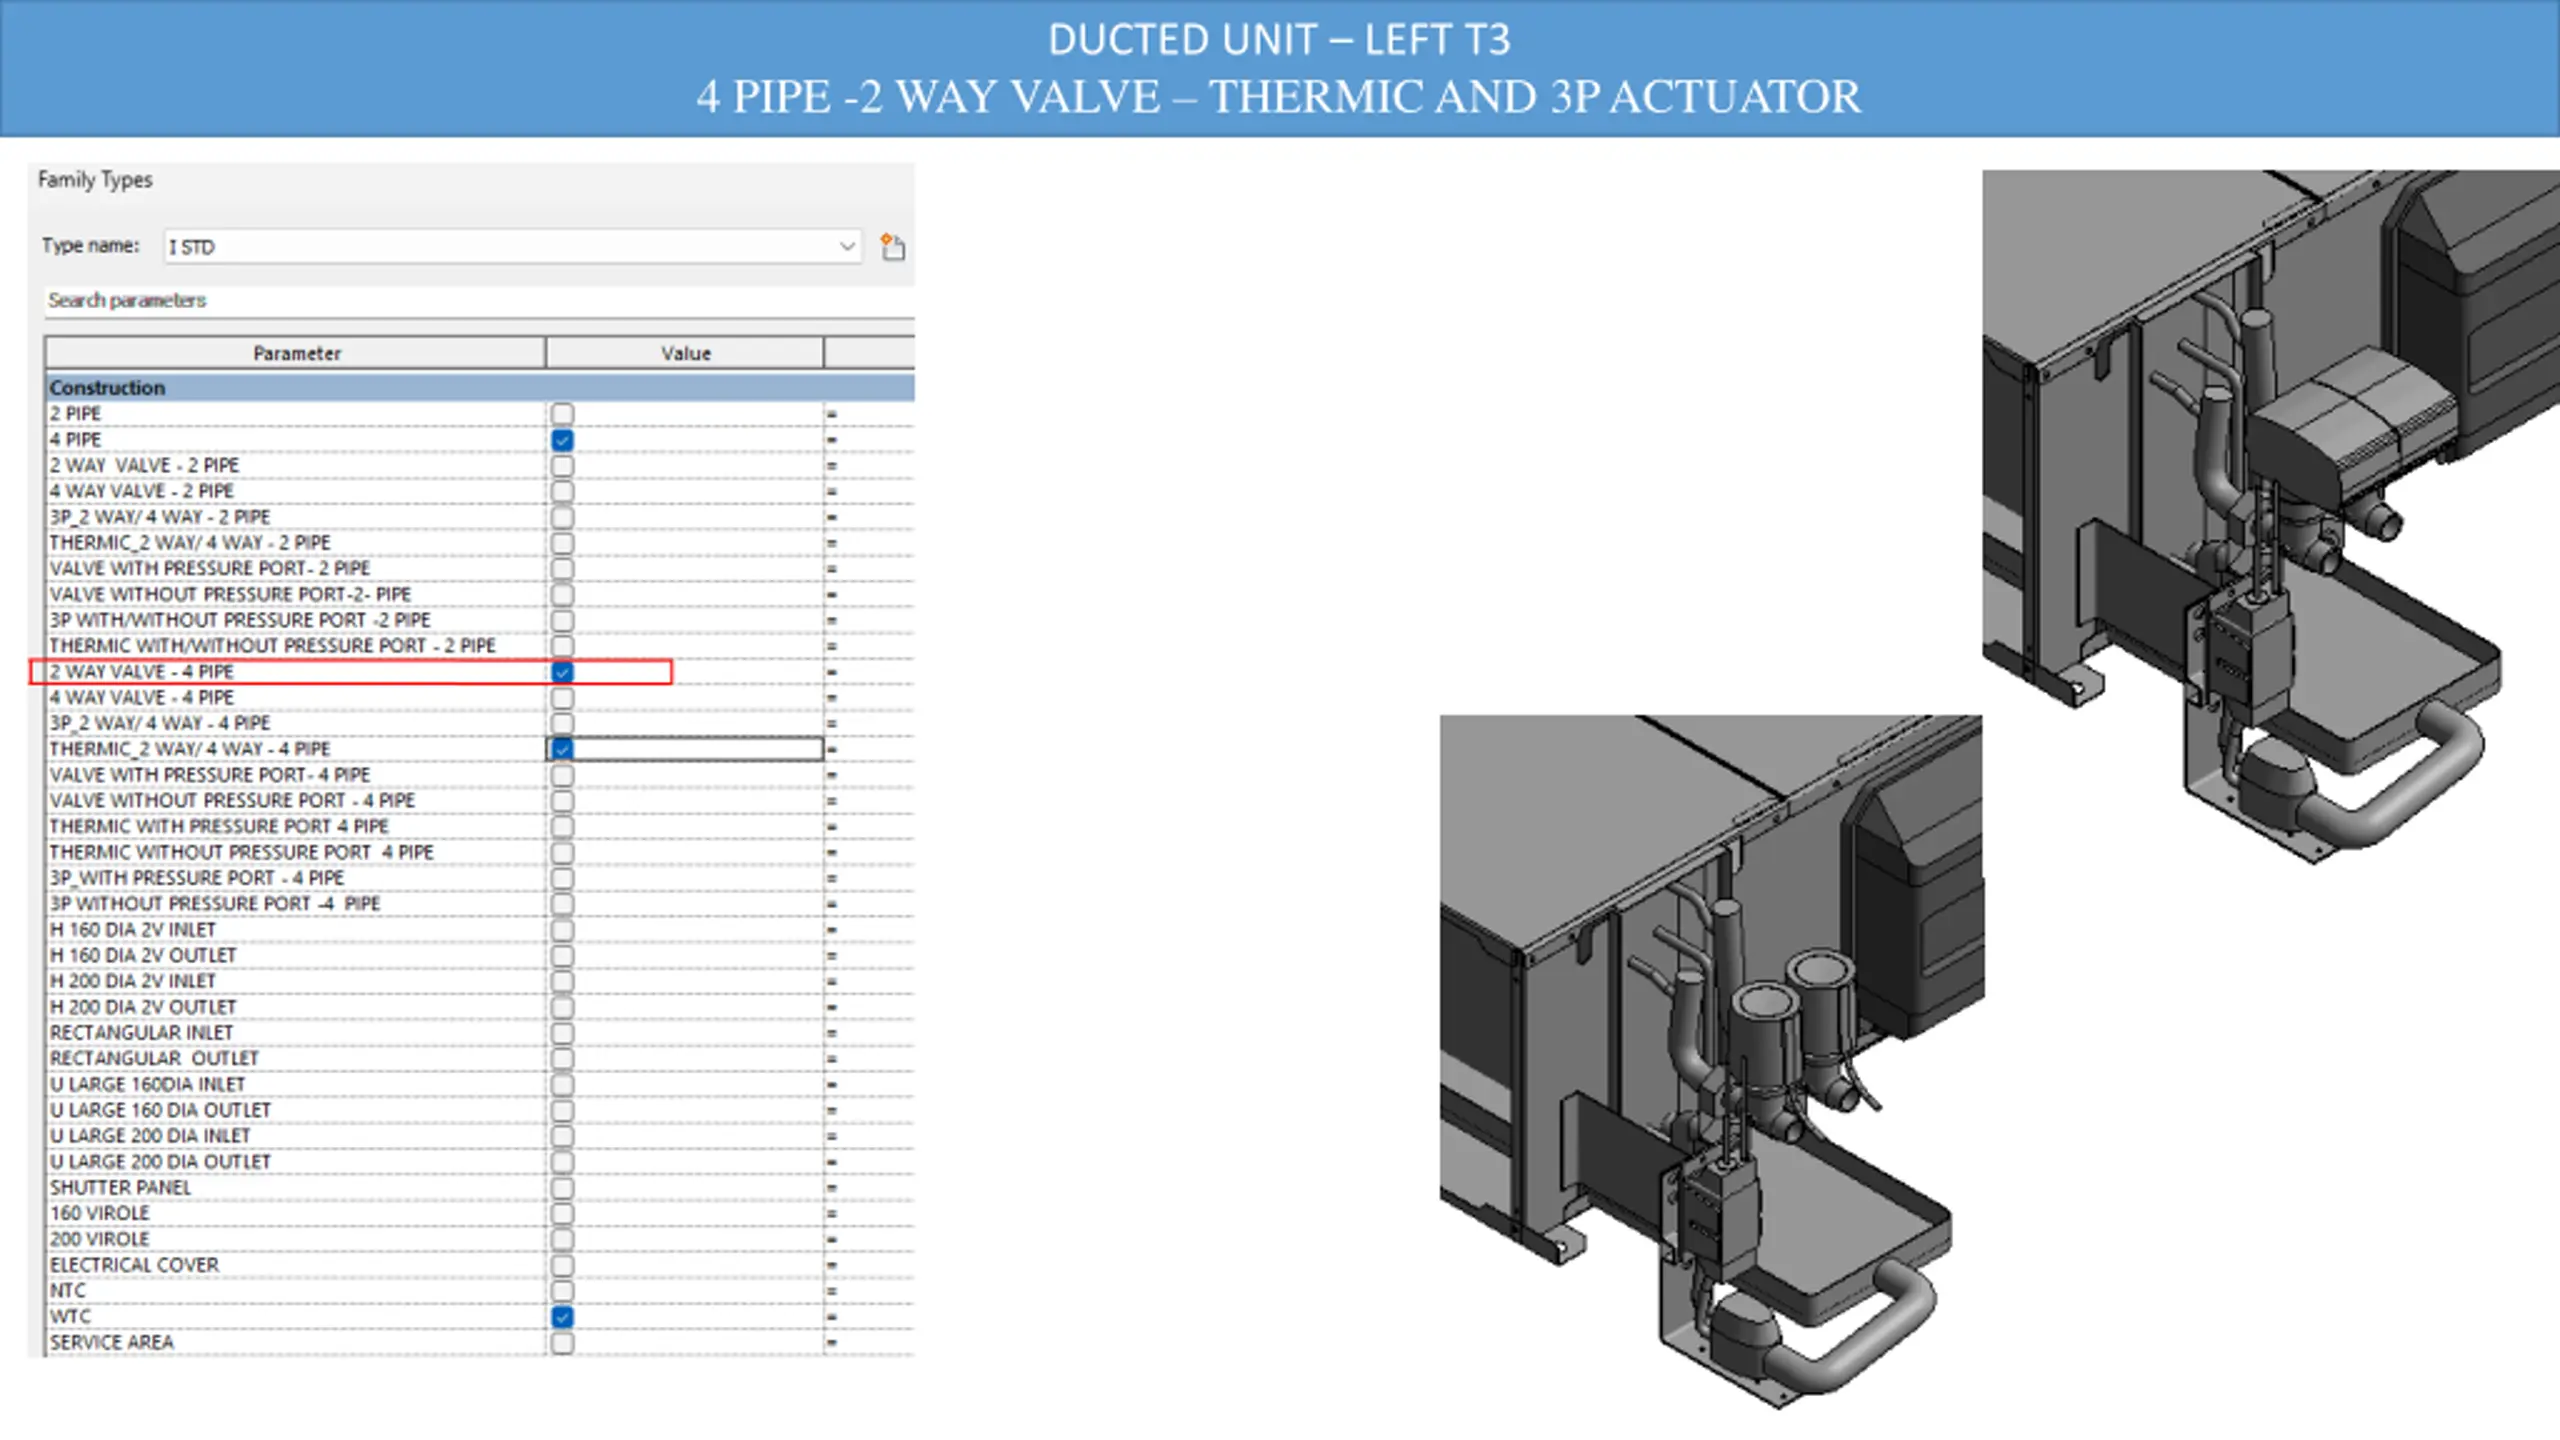Image resolution: width=2560 pixels, height=1440 pixels.
Task: Select the 4 PIPE parameter name
Action: [x=75, y=439]
